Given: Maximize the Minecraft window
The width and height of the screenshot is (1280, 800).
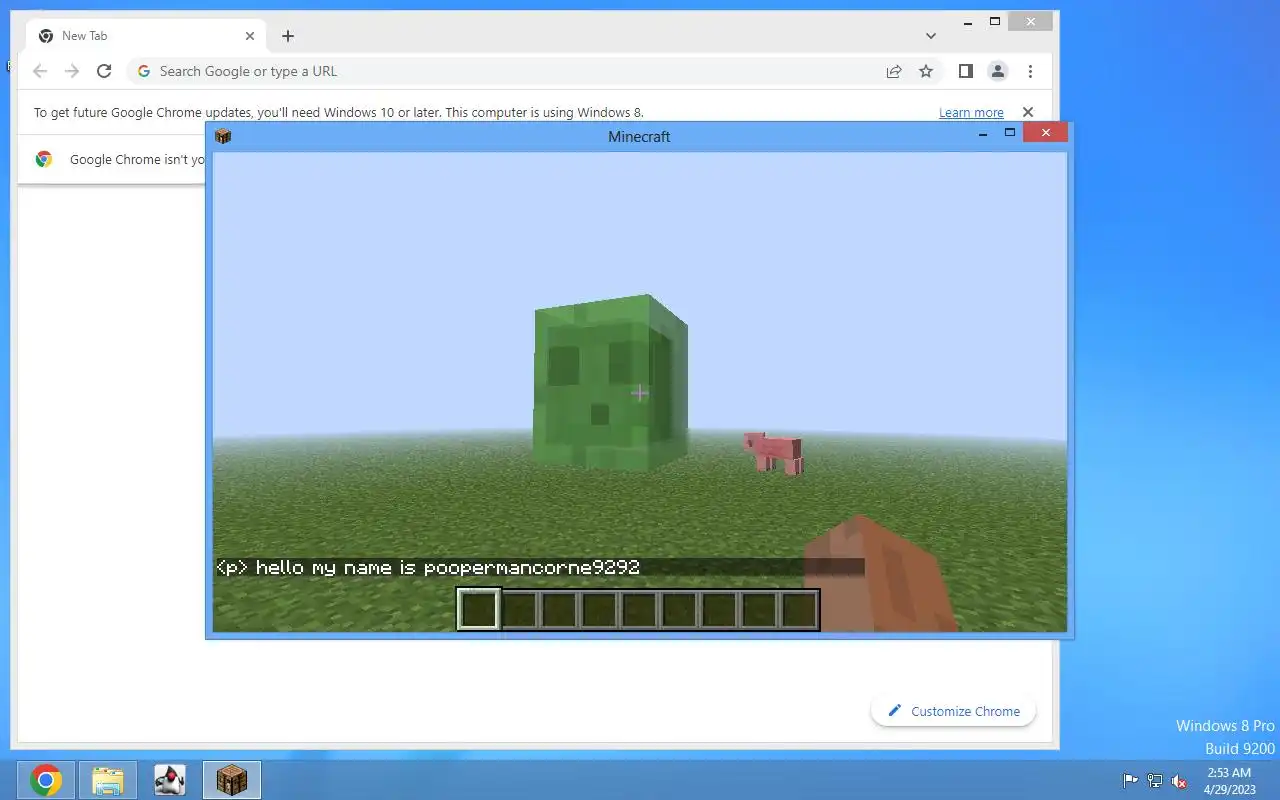Looking at the screenshot, I should coord(1010,133).
